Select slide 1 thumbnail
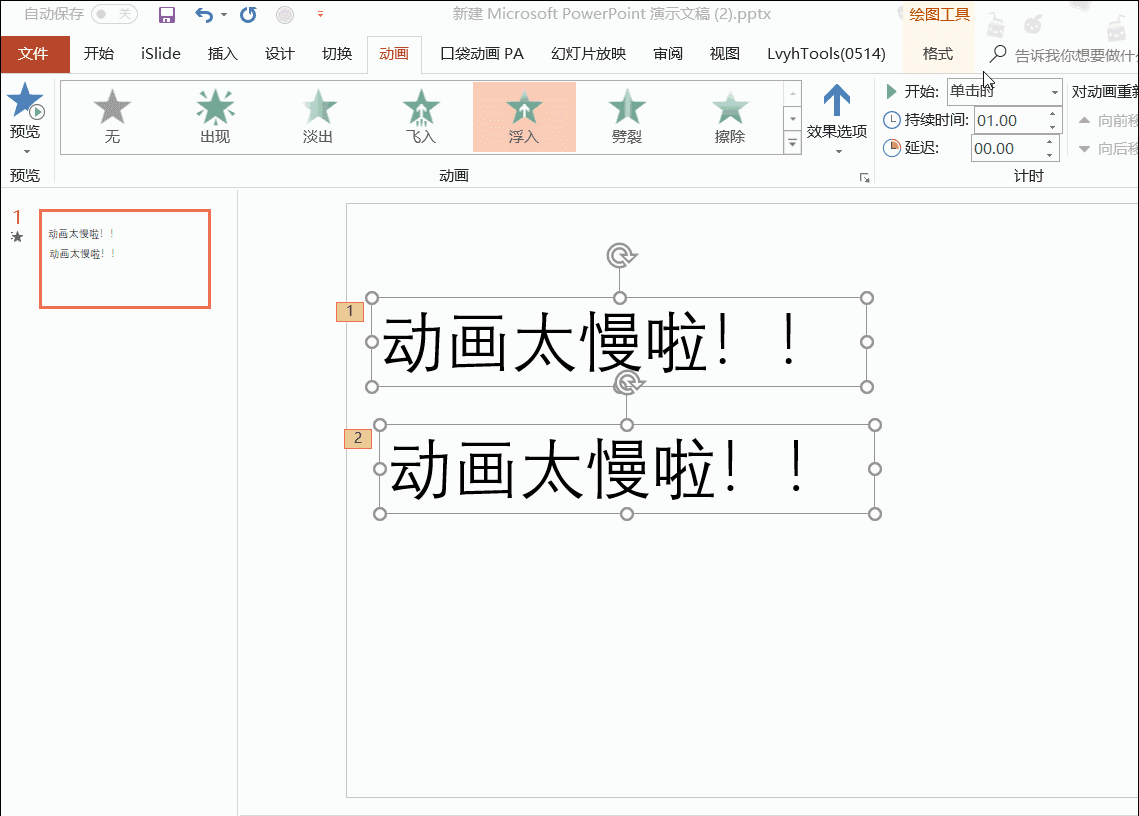 125,258
